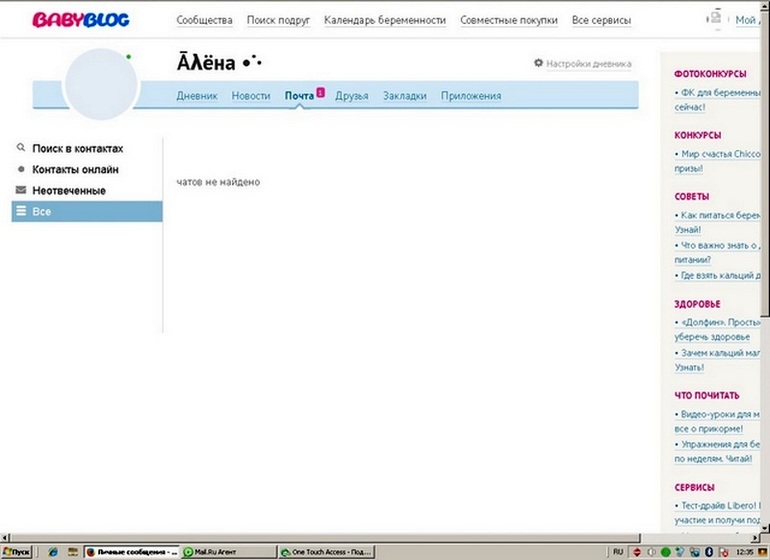Click the list icon beside Все
Viewport: 770px width, 560px height.
20,212
